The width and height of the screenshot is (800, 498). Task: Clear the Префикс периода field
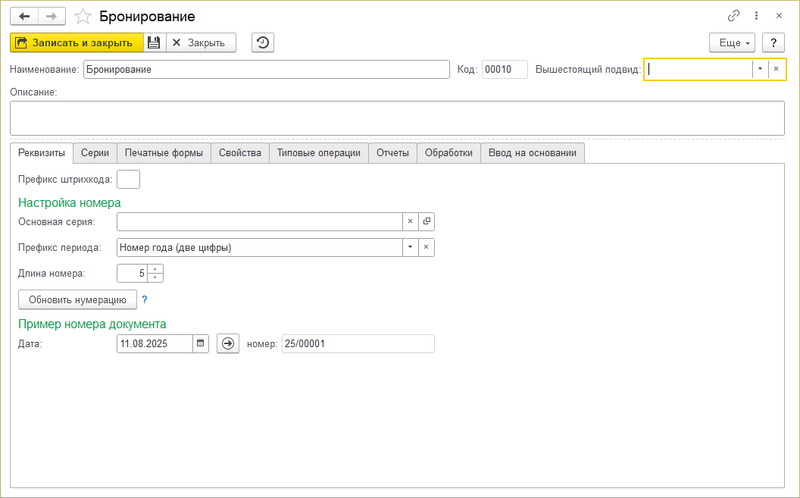[427, 247]
